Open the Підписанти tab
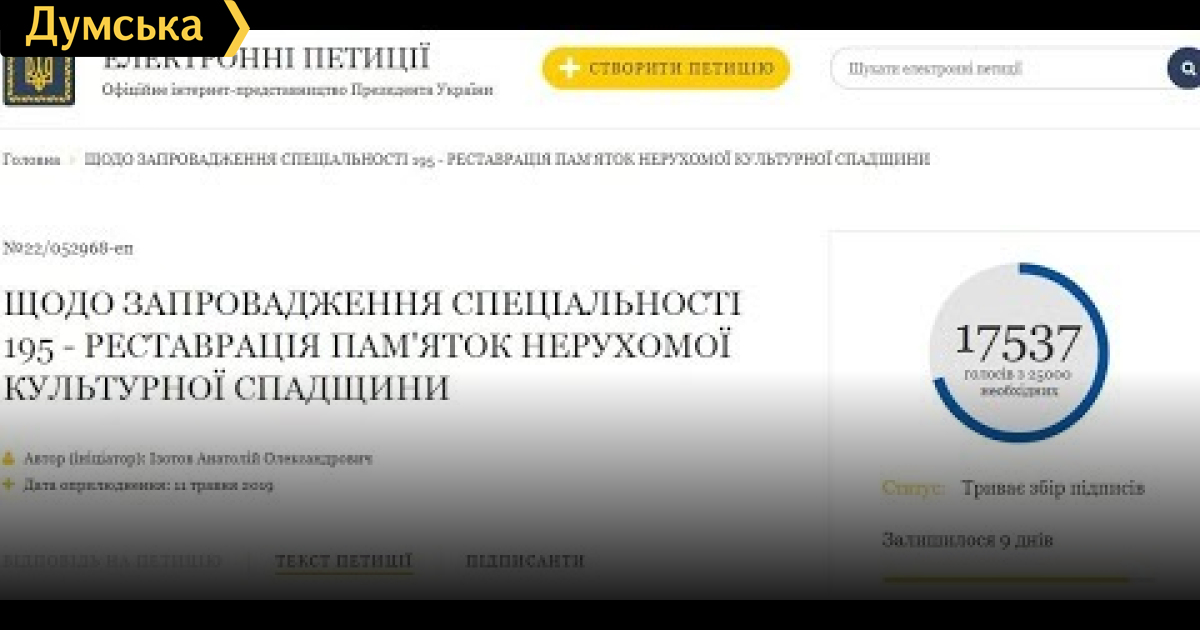 pyautogui.click(x=525, y=561)
